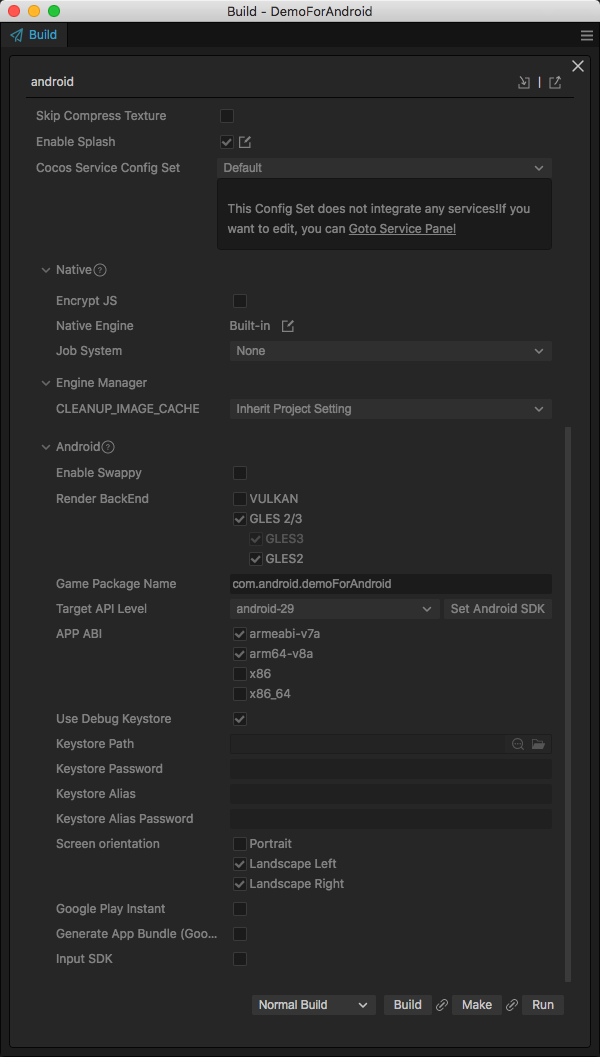Collapse the Engine Manager section
This screenshot has width=600, height=1057.
[x=46, y=383]
